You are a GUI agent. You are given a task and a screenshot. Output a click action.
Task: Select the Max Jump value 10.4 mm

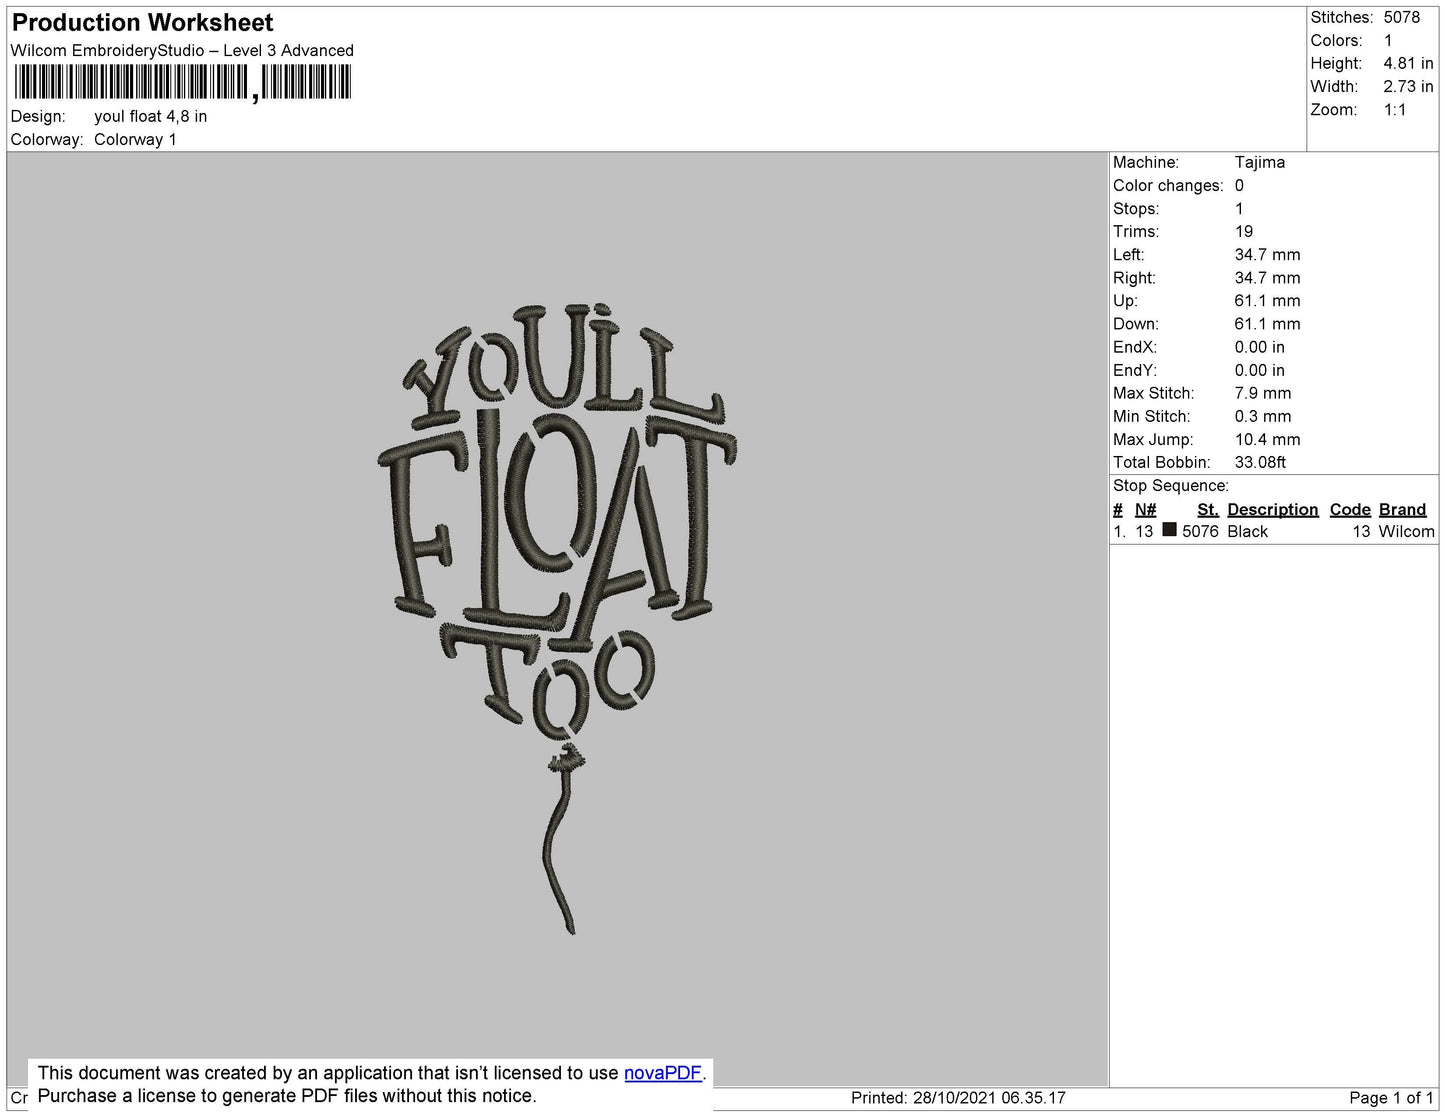click(1268, 439)
